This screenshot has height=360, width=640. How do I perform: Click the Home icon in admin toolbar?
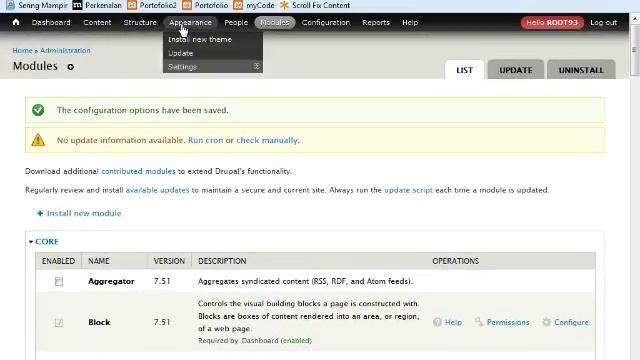[x=16, y=22]
